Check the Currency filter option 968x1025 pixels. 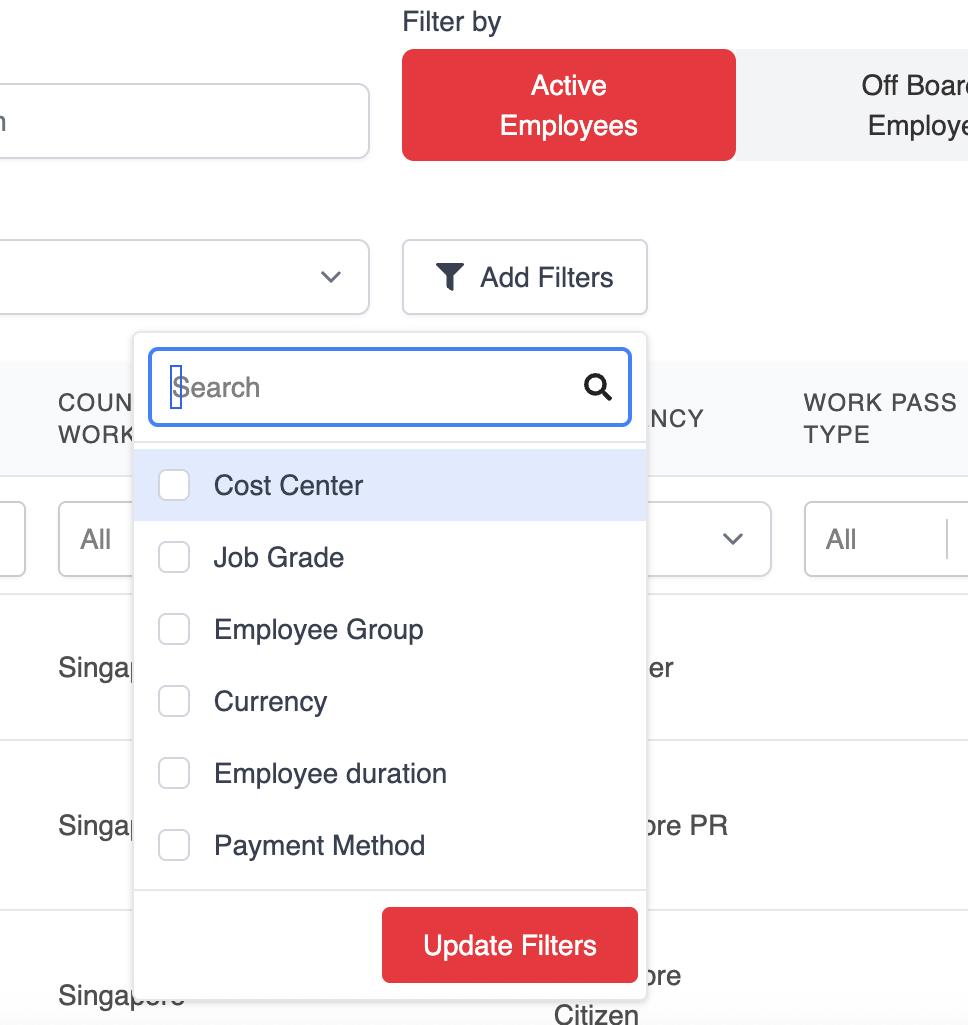point(174,701)
